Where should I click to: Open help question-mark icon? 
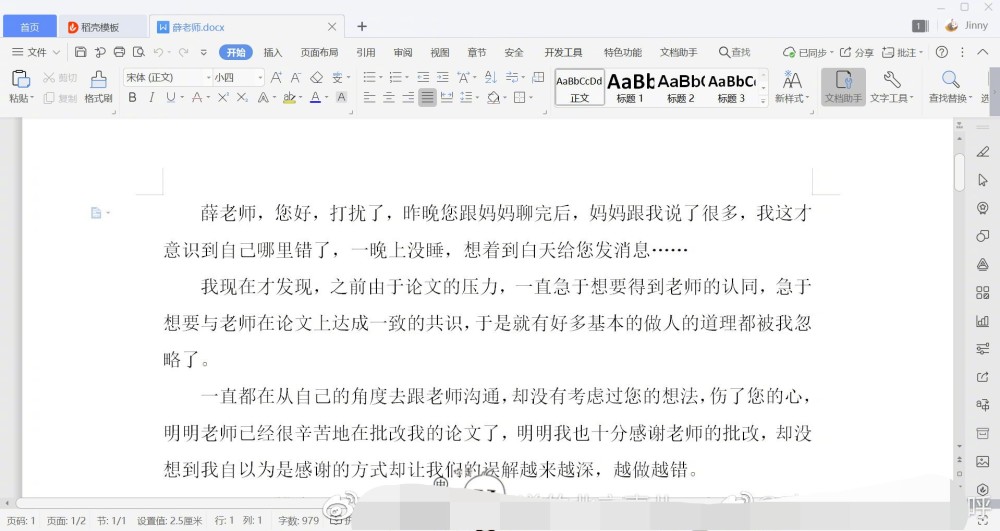[x=941, y=52]
